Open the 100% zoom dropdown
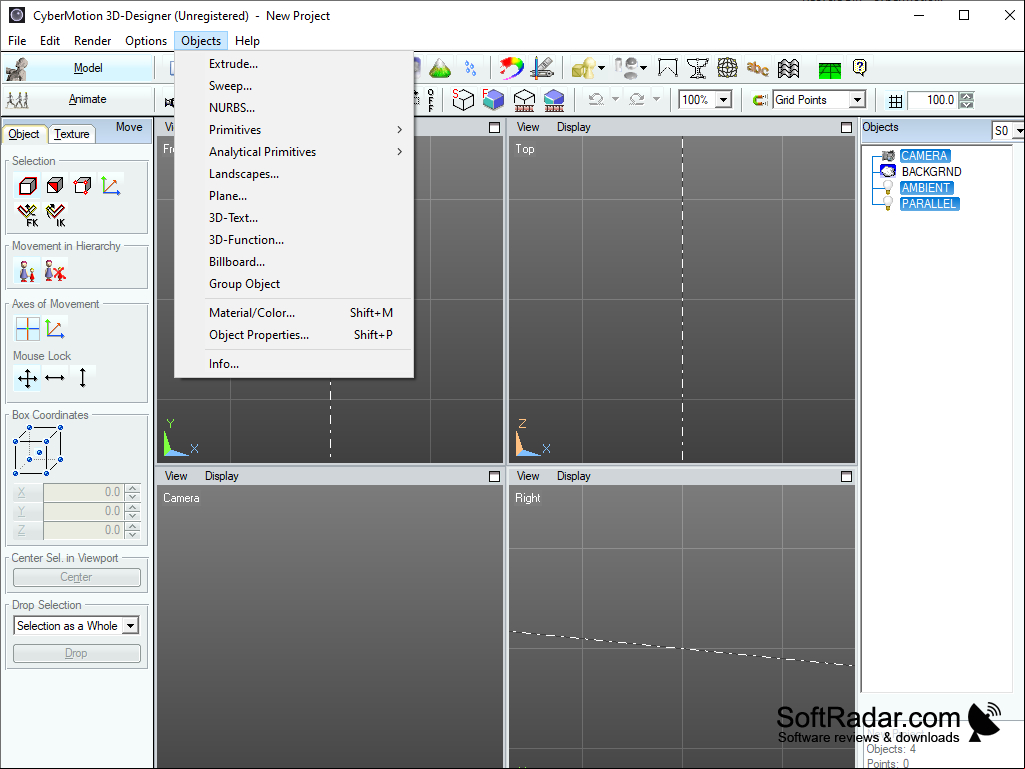The image size is (1025, 769). click(724, 100)
